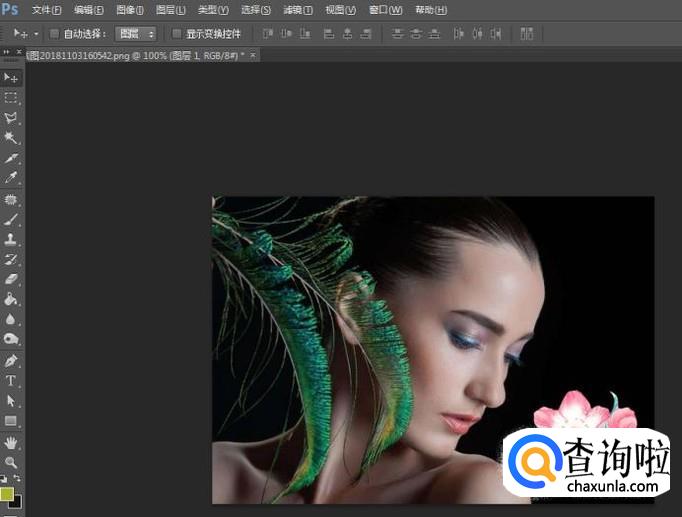The height and width of the screenshot is (517, 682).
Task: Swap foreground and background colors
Action: point(18,479)
